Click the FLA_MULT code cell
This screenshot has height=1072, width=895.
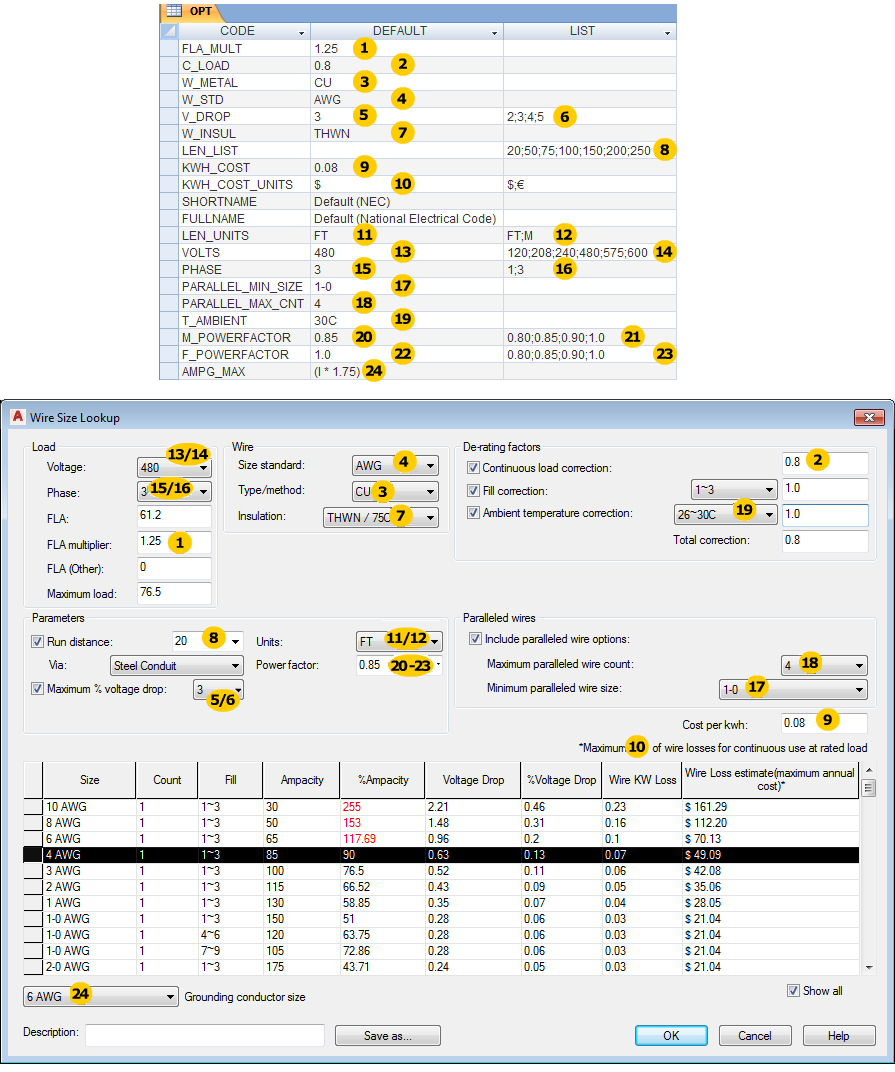[244, 49]
